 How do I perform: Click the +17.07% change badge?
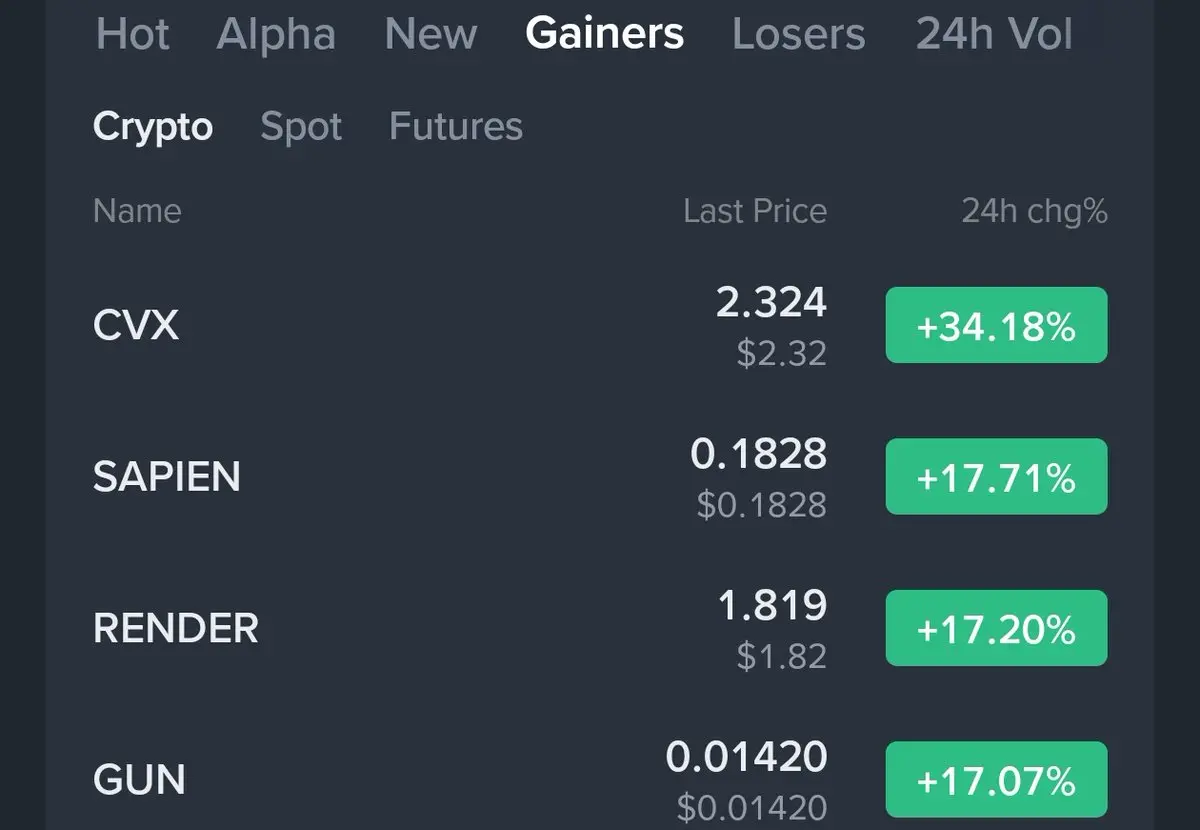click(x=996, y=780)
